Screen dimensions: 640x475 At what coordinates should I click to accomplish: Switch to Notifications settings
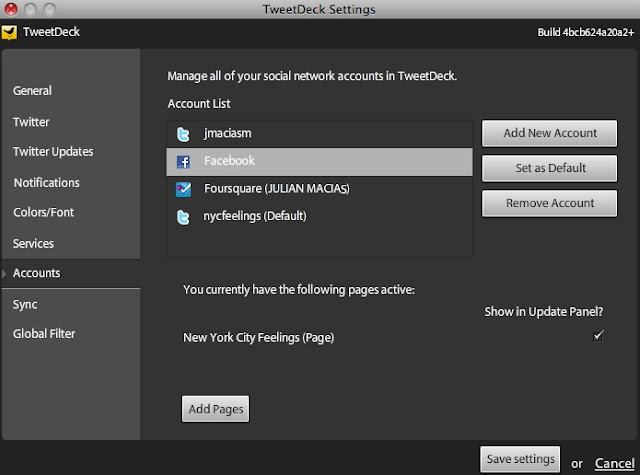coord(47,182)
